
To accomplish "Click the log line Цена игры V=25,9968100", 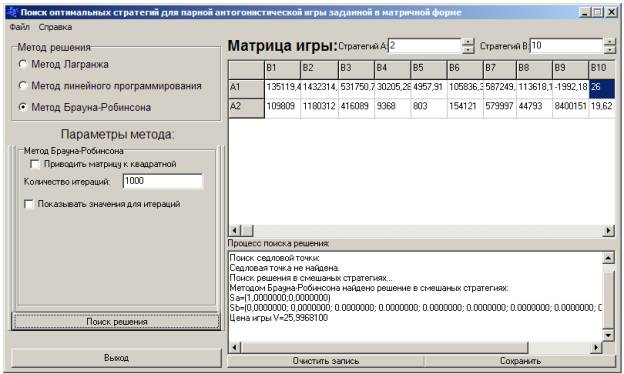I will tap(279, 318).
